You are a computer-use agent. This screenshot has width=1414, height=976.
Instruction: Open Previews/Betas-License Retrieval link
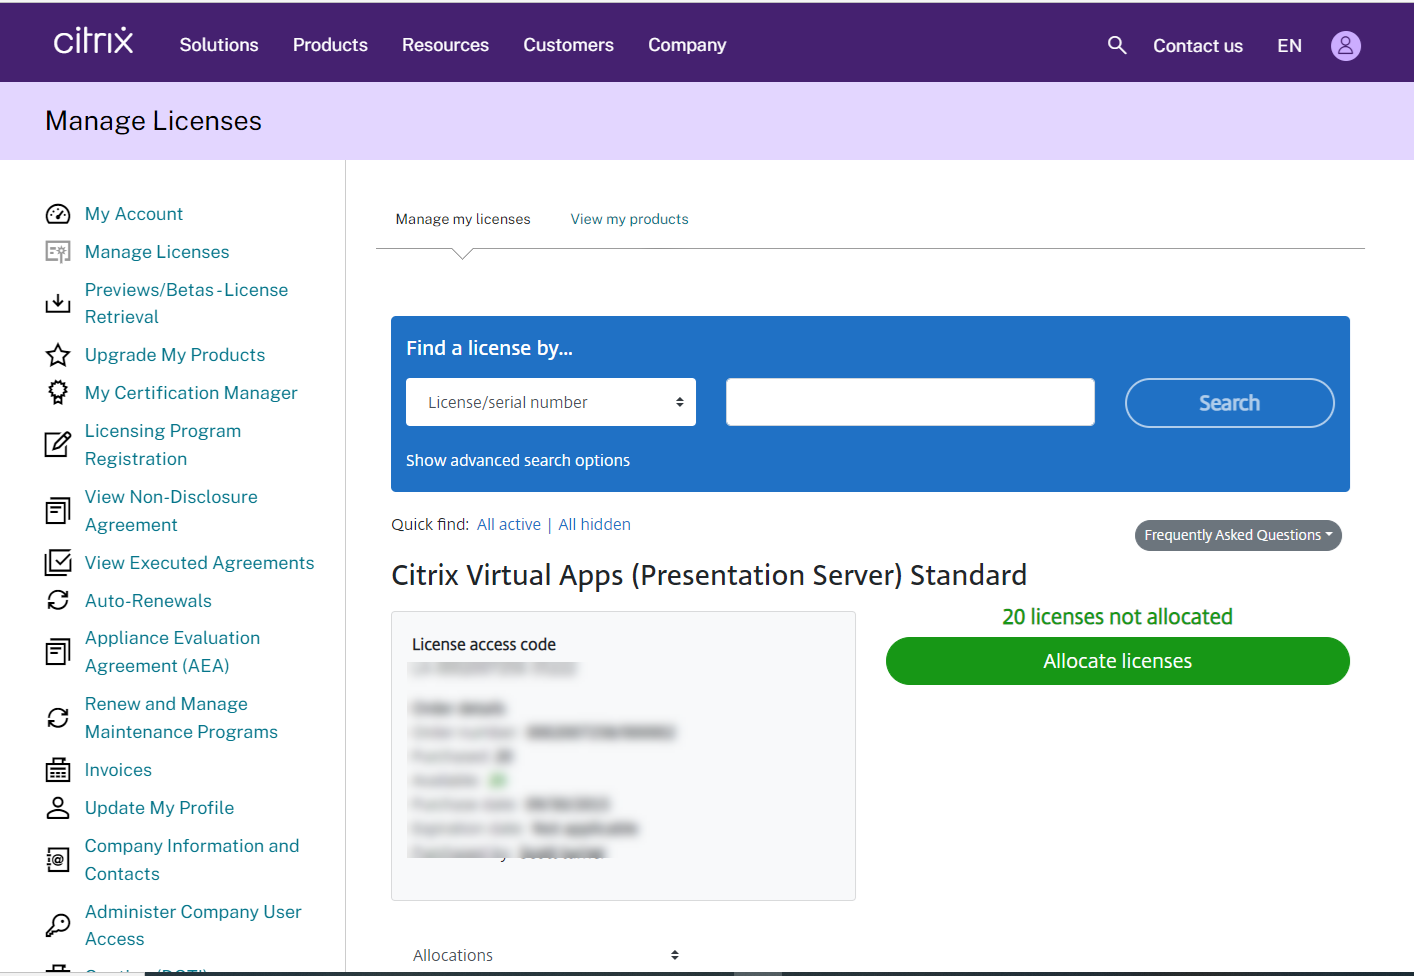pyautogui.click(x=186, y=303)
